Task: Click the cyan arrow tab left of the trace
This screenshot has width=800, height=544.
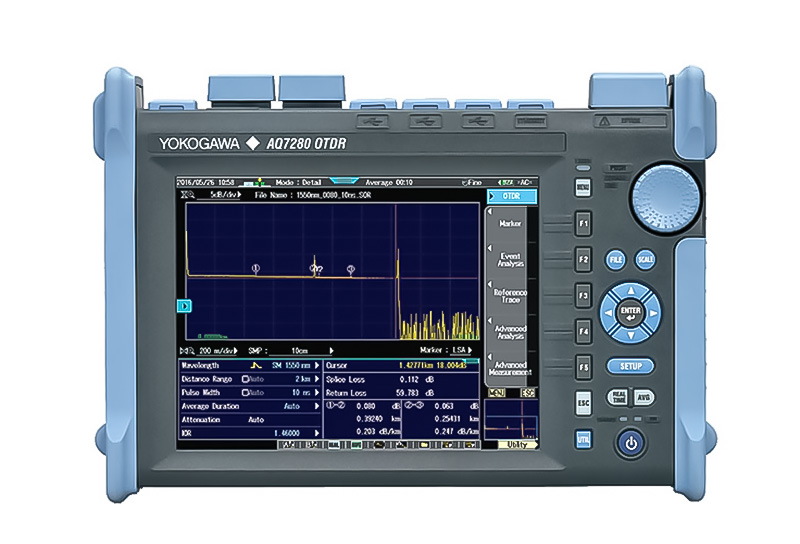Action: tap(184, 306)
